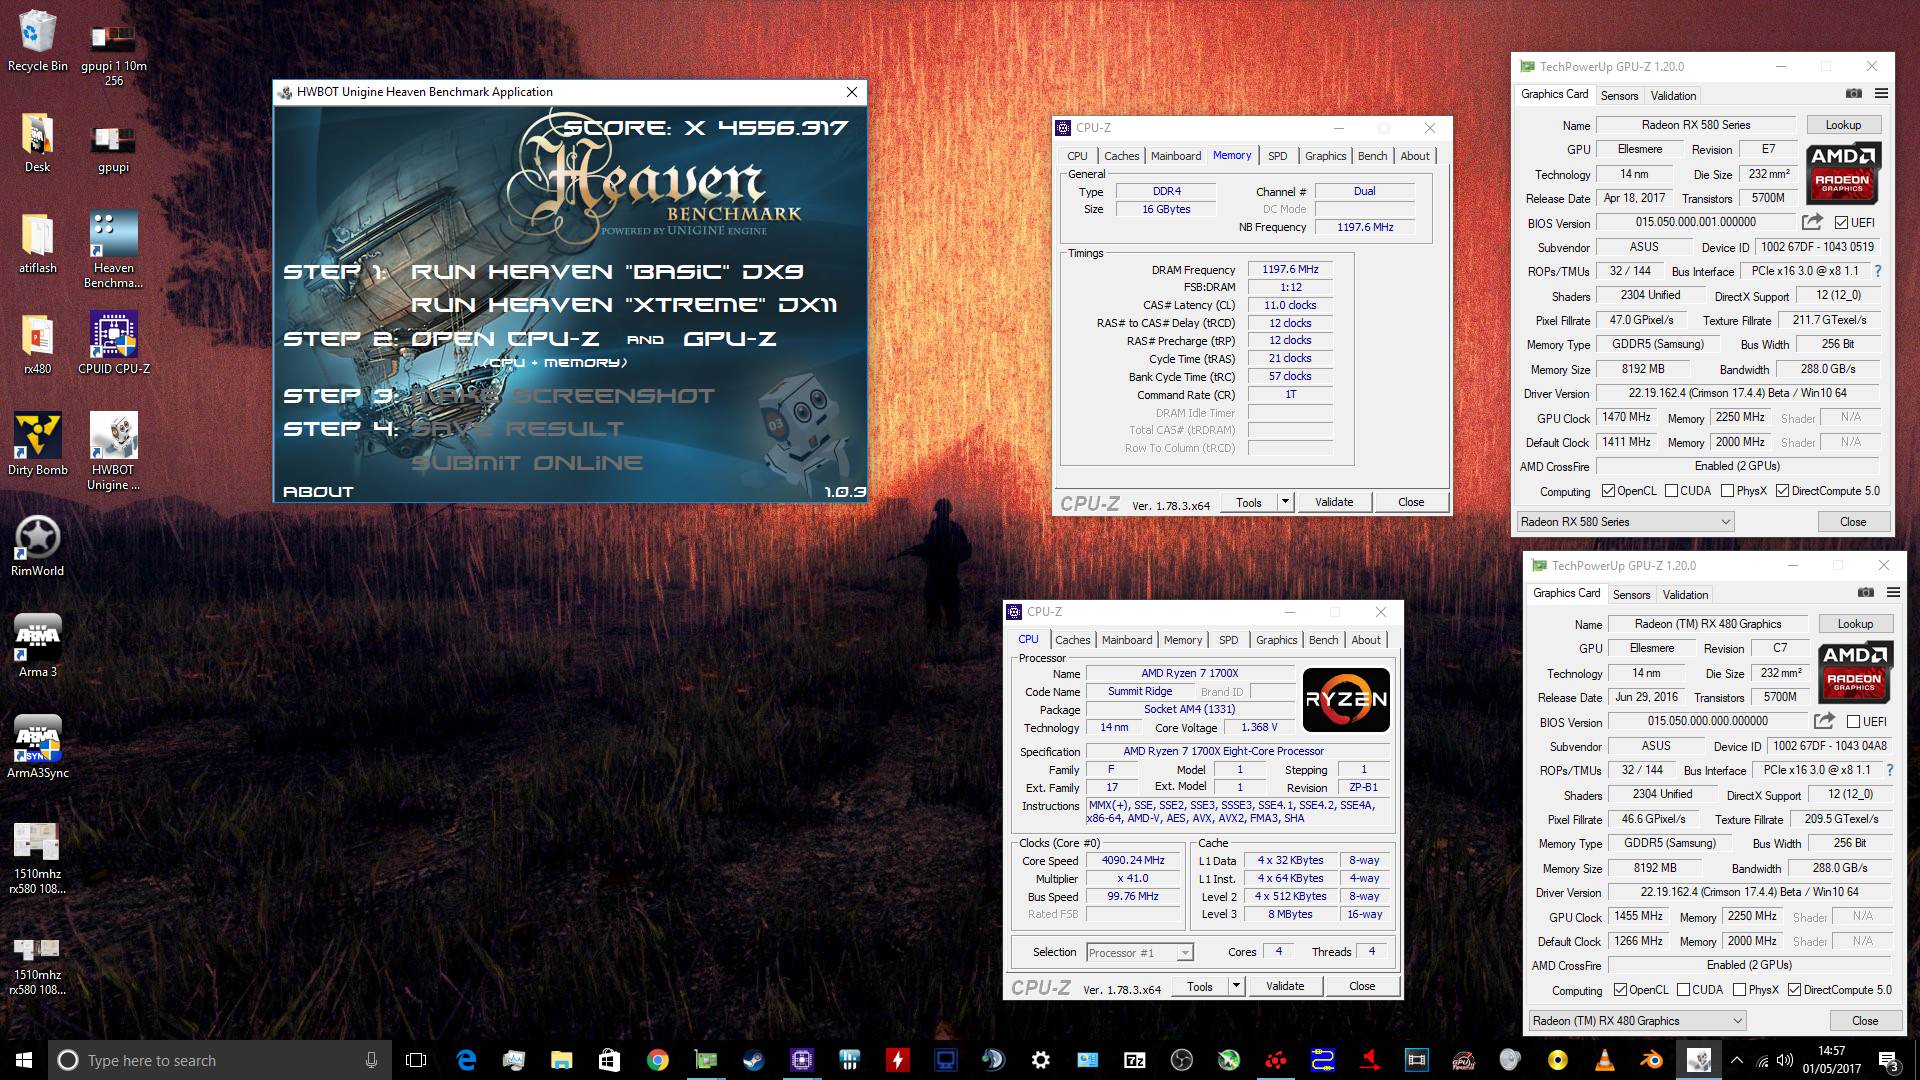Select the atiflash folder icon
Screen dimensions: 1920x1080
click(37, 244)
